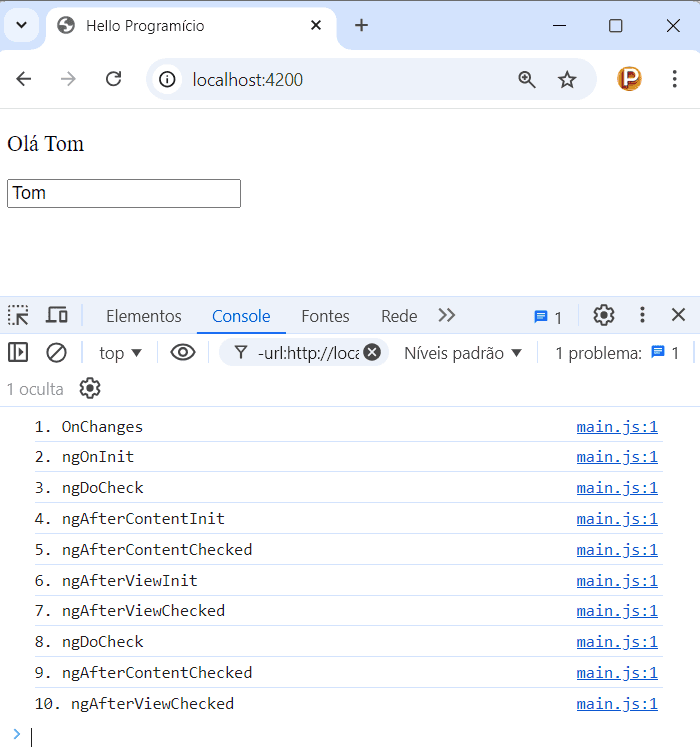Open main.js:1 link for ngOnInit
The image size is (700, 749).
[617, 457]
